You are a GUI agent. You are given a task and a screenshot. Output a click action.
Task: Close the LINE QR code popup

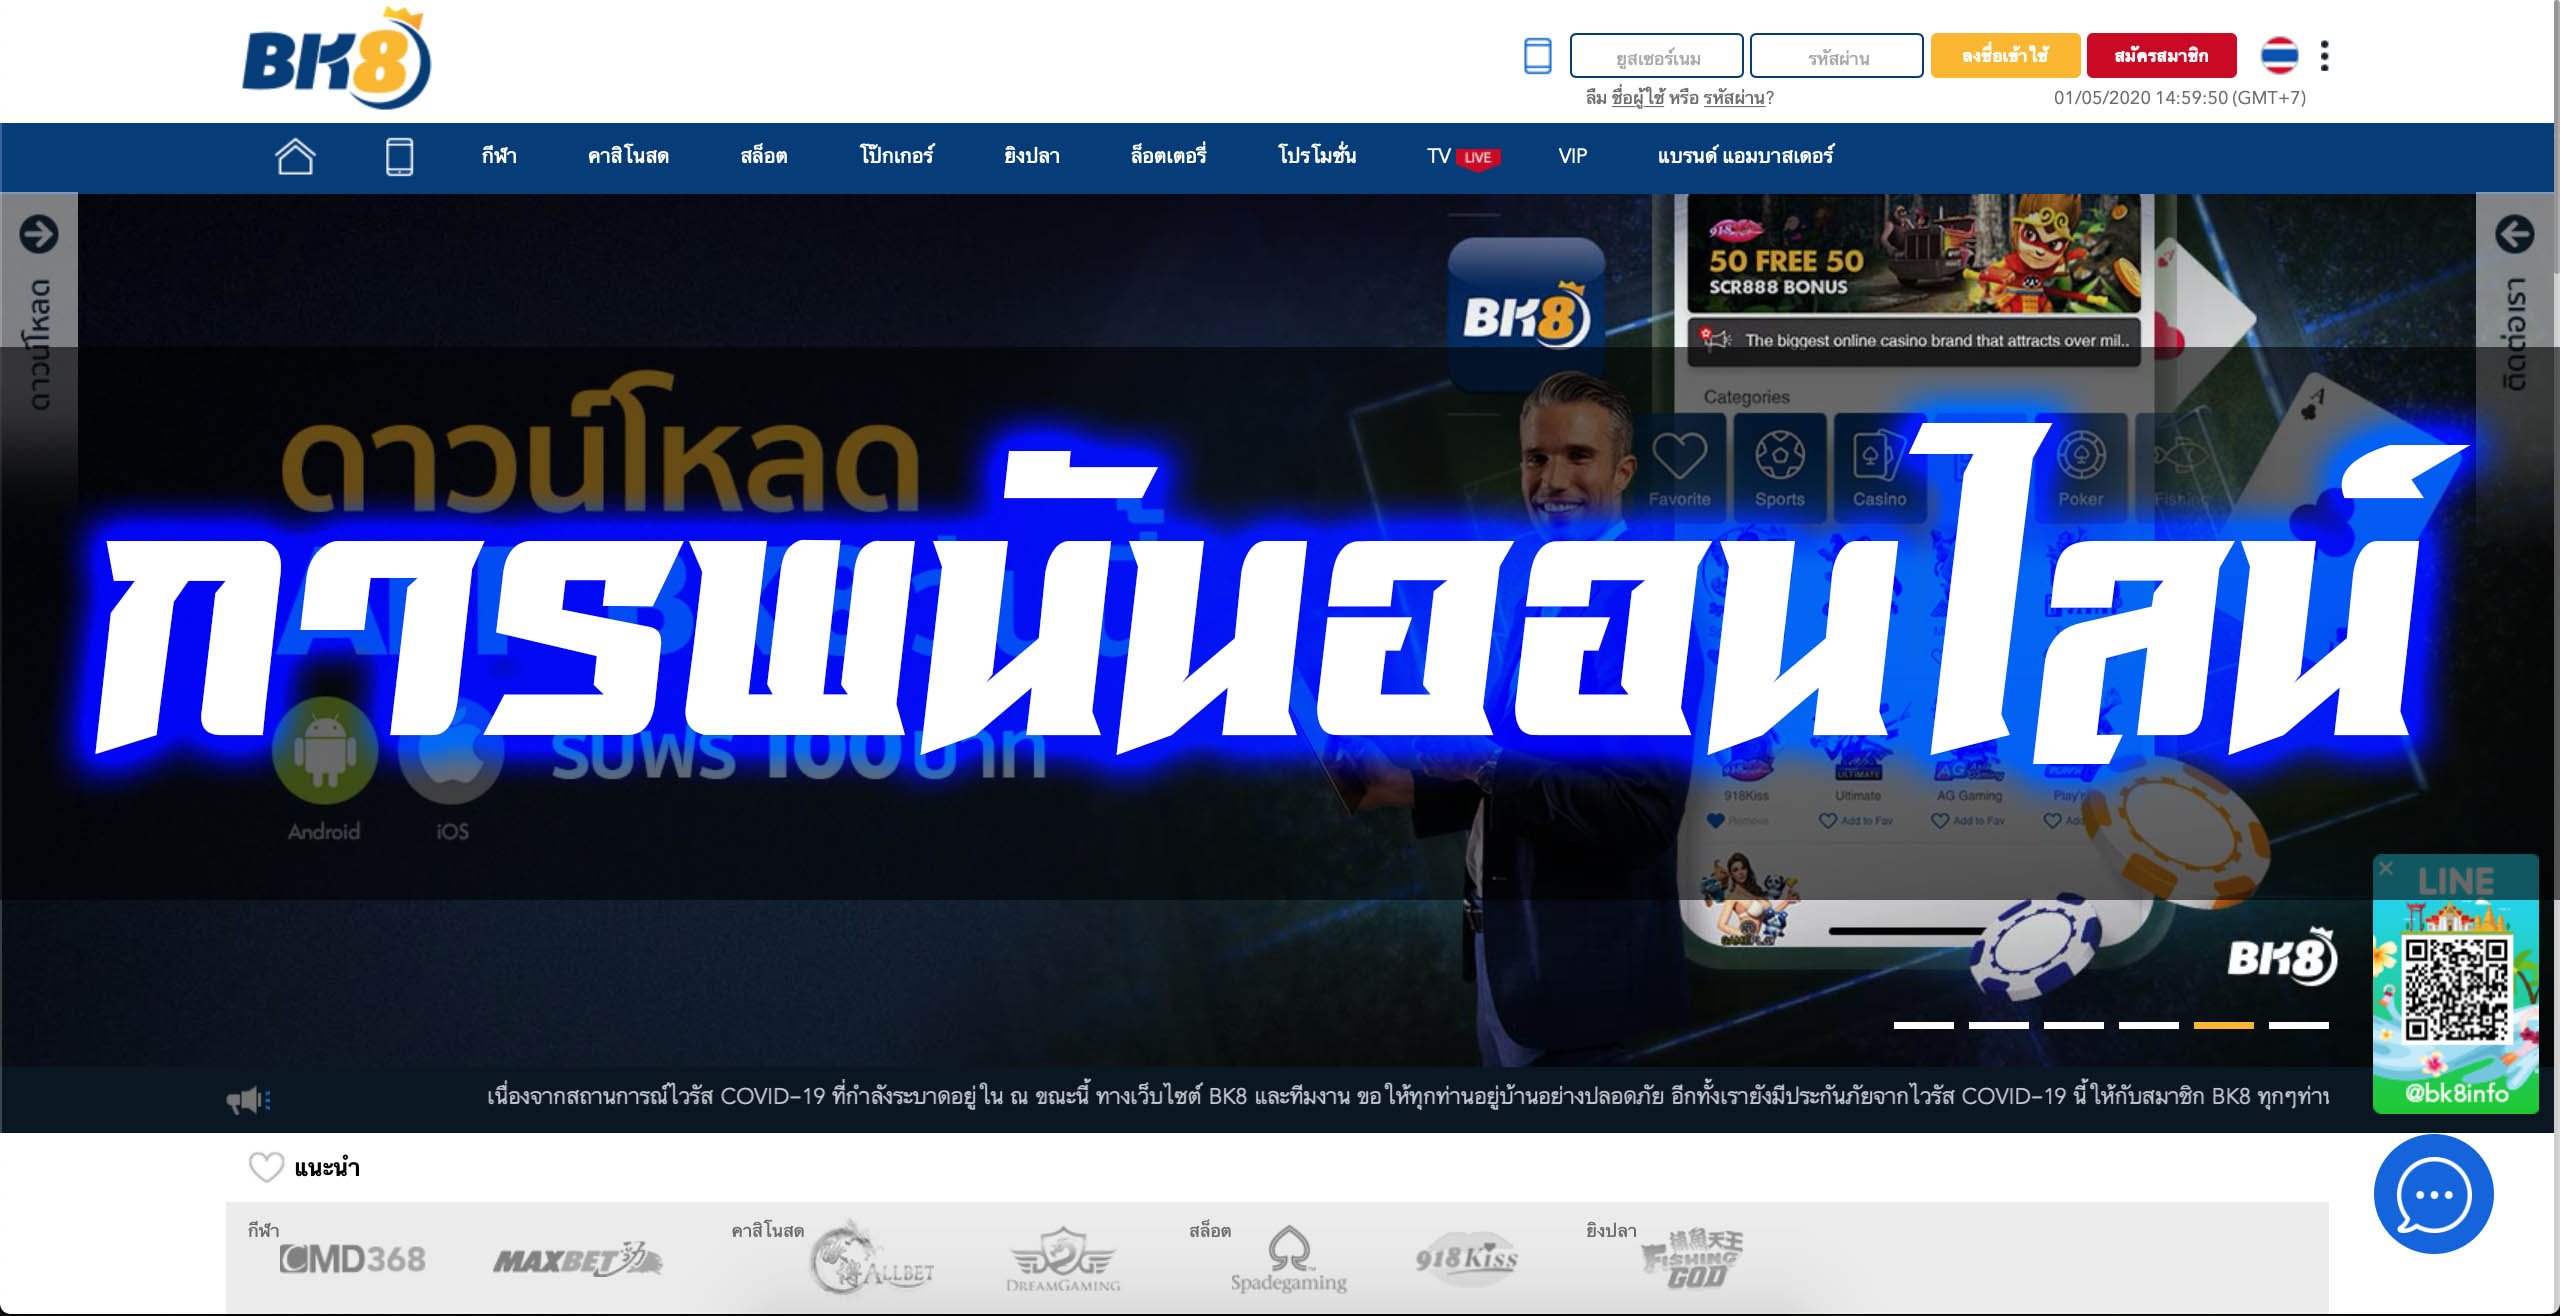click(2386, 868)
